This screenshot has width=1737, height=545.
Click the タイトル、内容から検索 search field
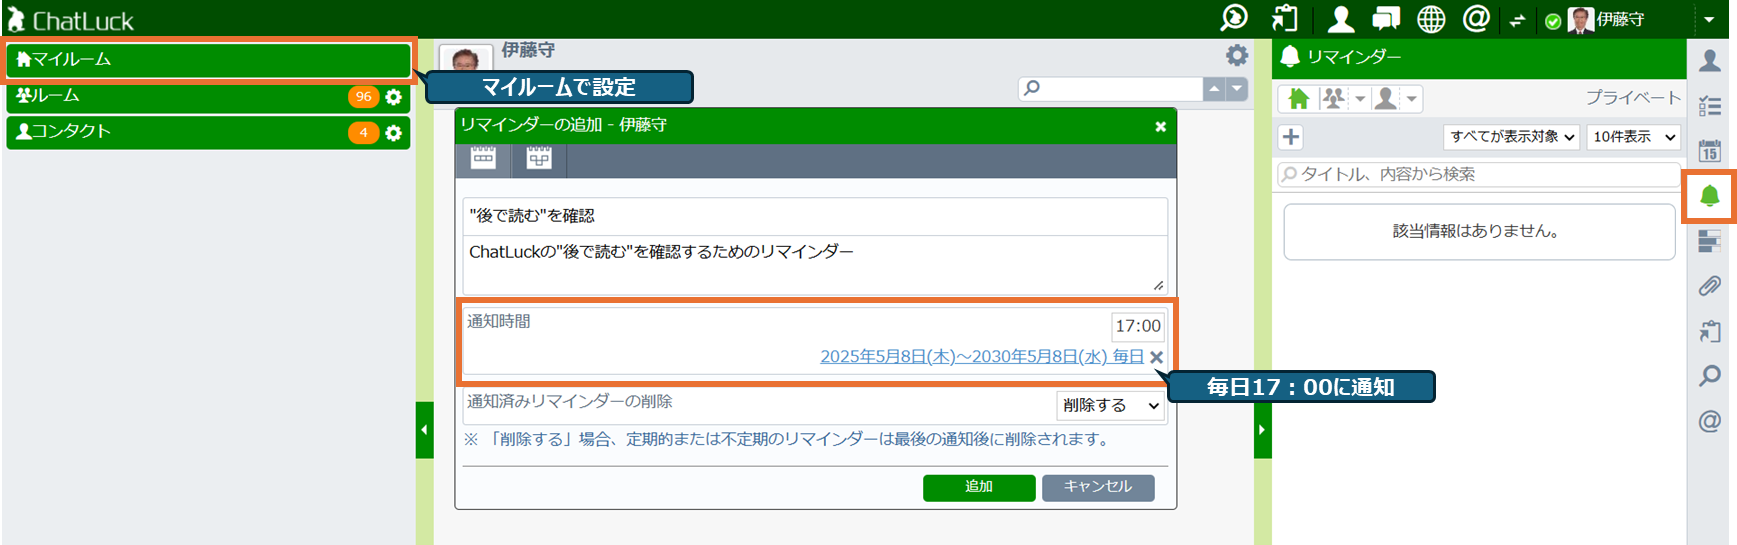(x=1478, y=174)
